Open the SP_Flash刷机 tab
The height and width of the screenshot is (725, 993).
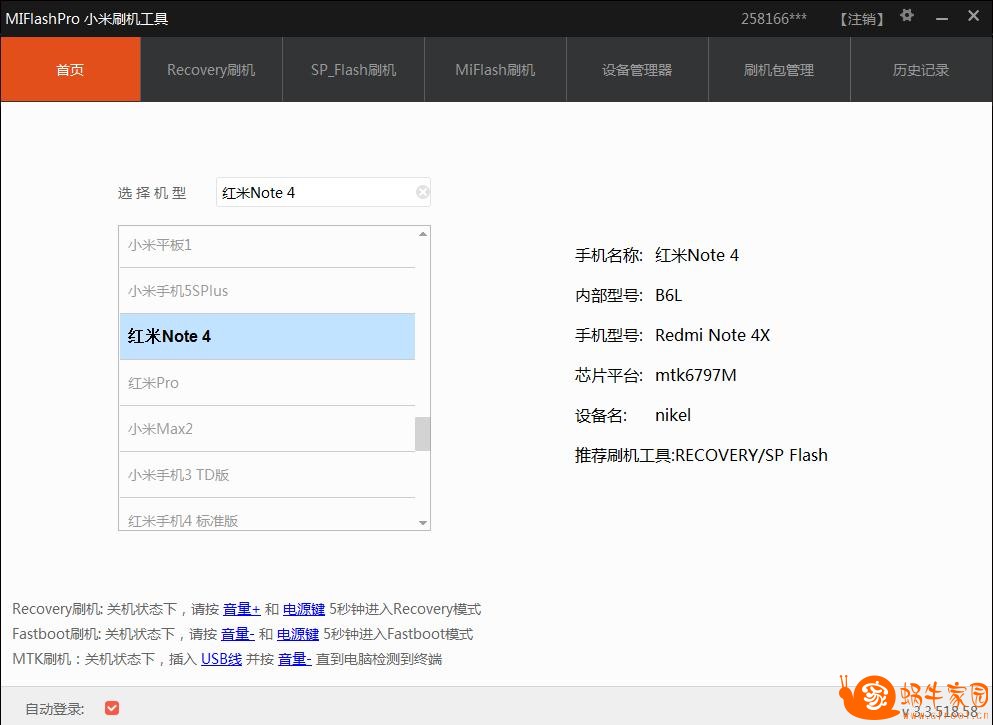(353, 69)
